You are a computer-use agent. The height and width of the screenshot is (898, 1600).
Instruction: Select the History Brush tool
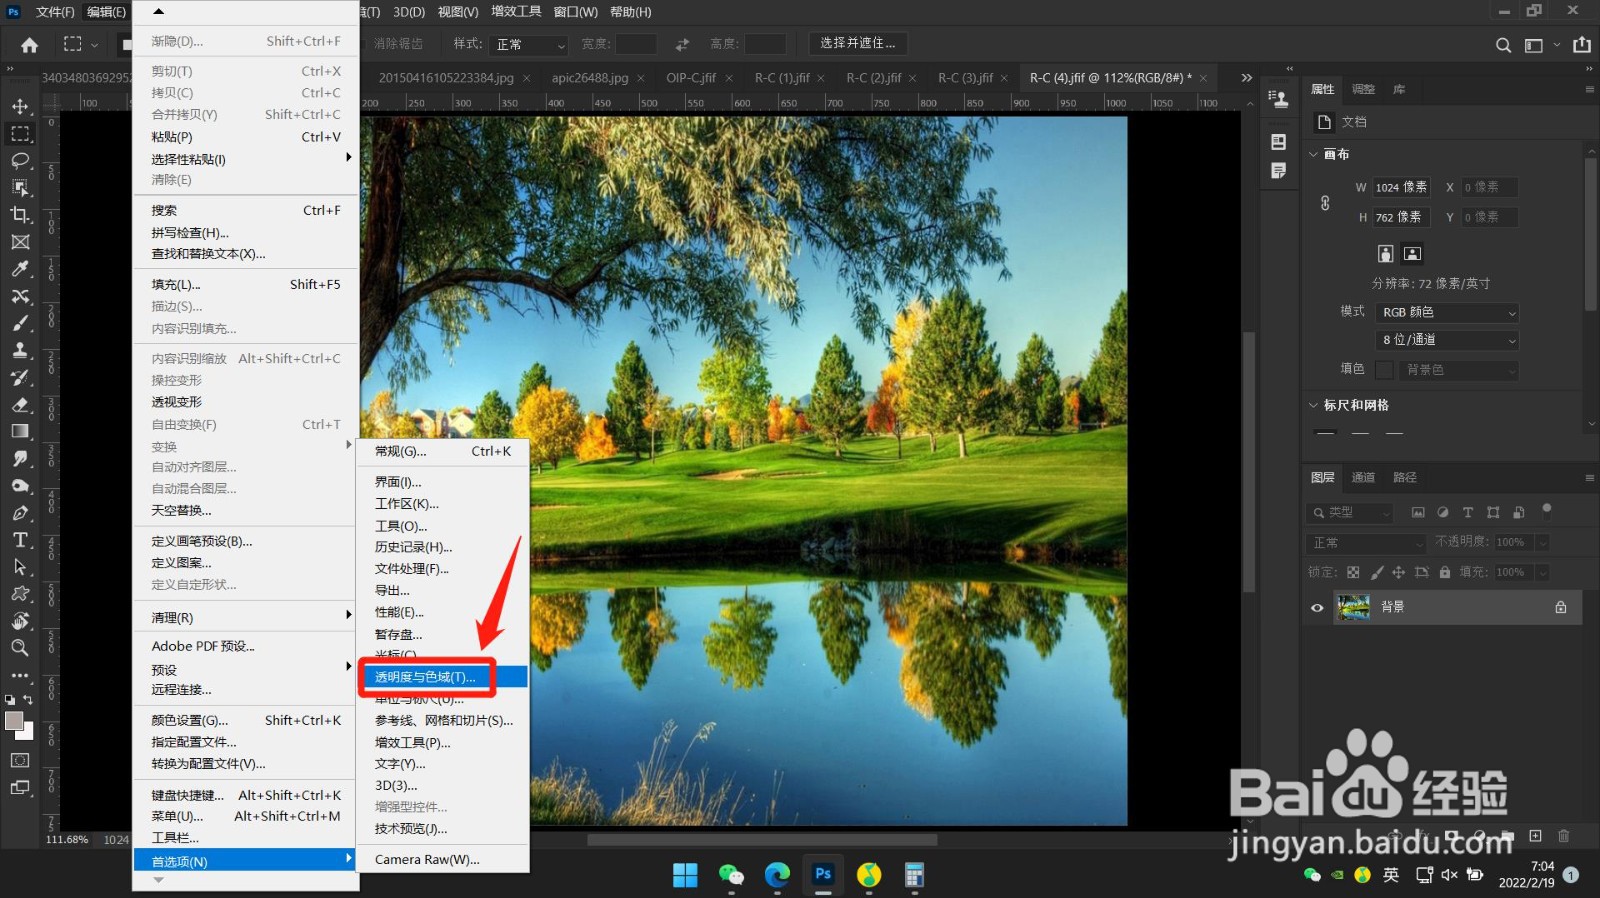point(20,377)
